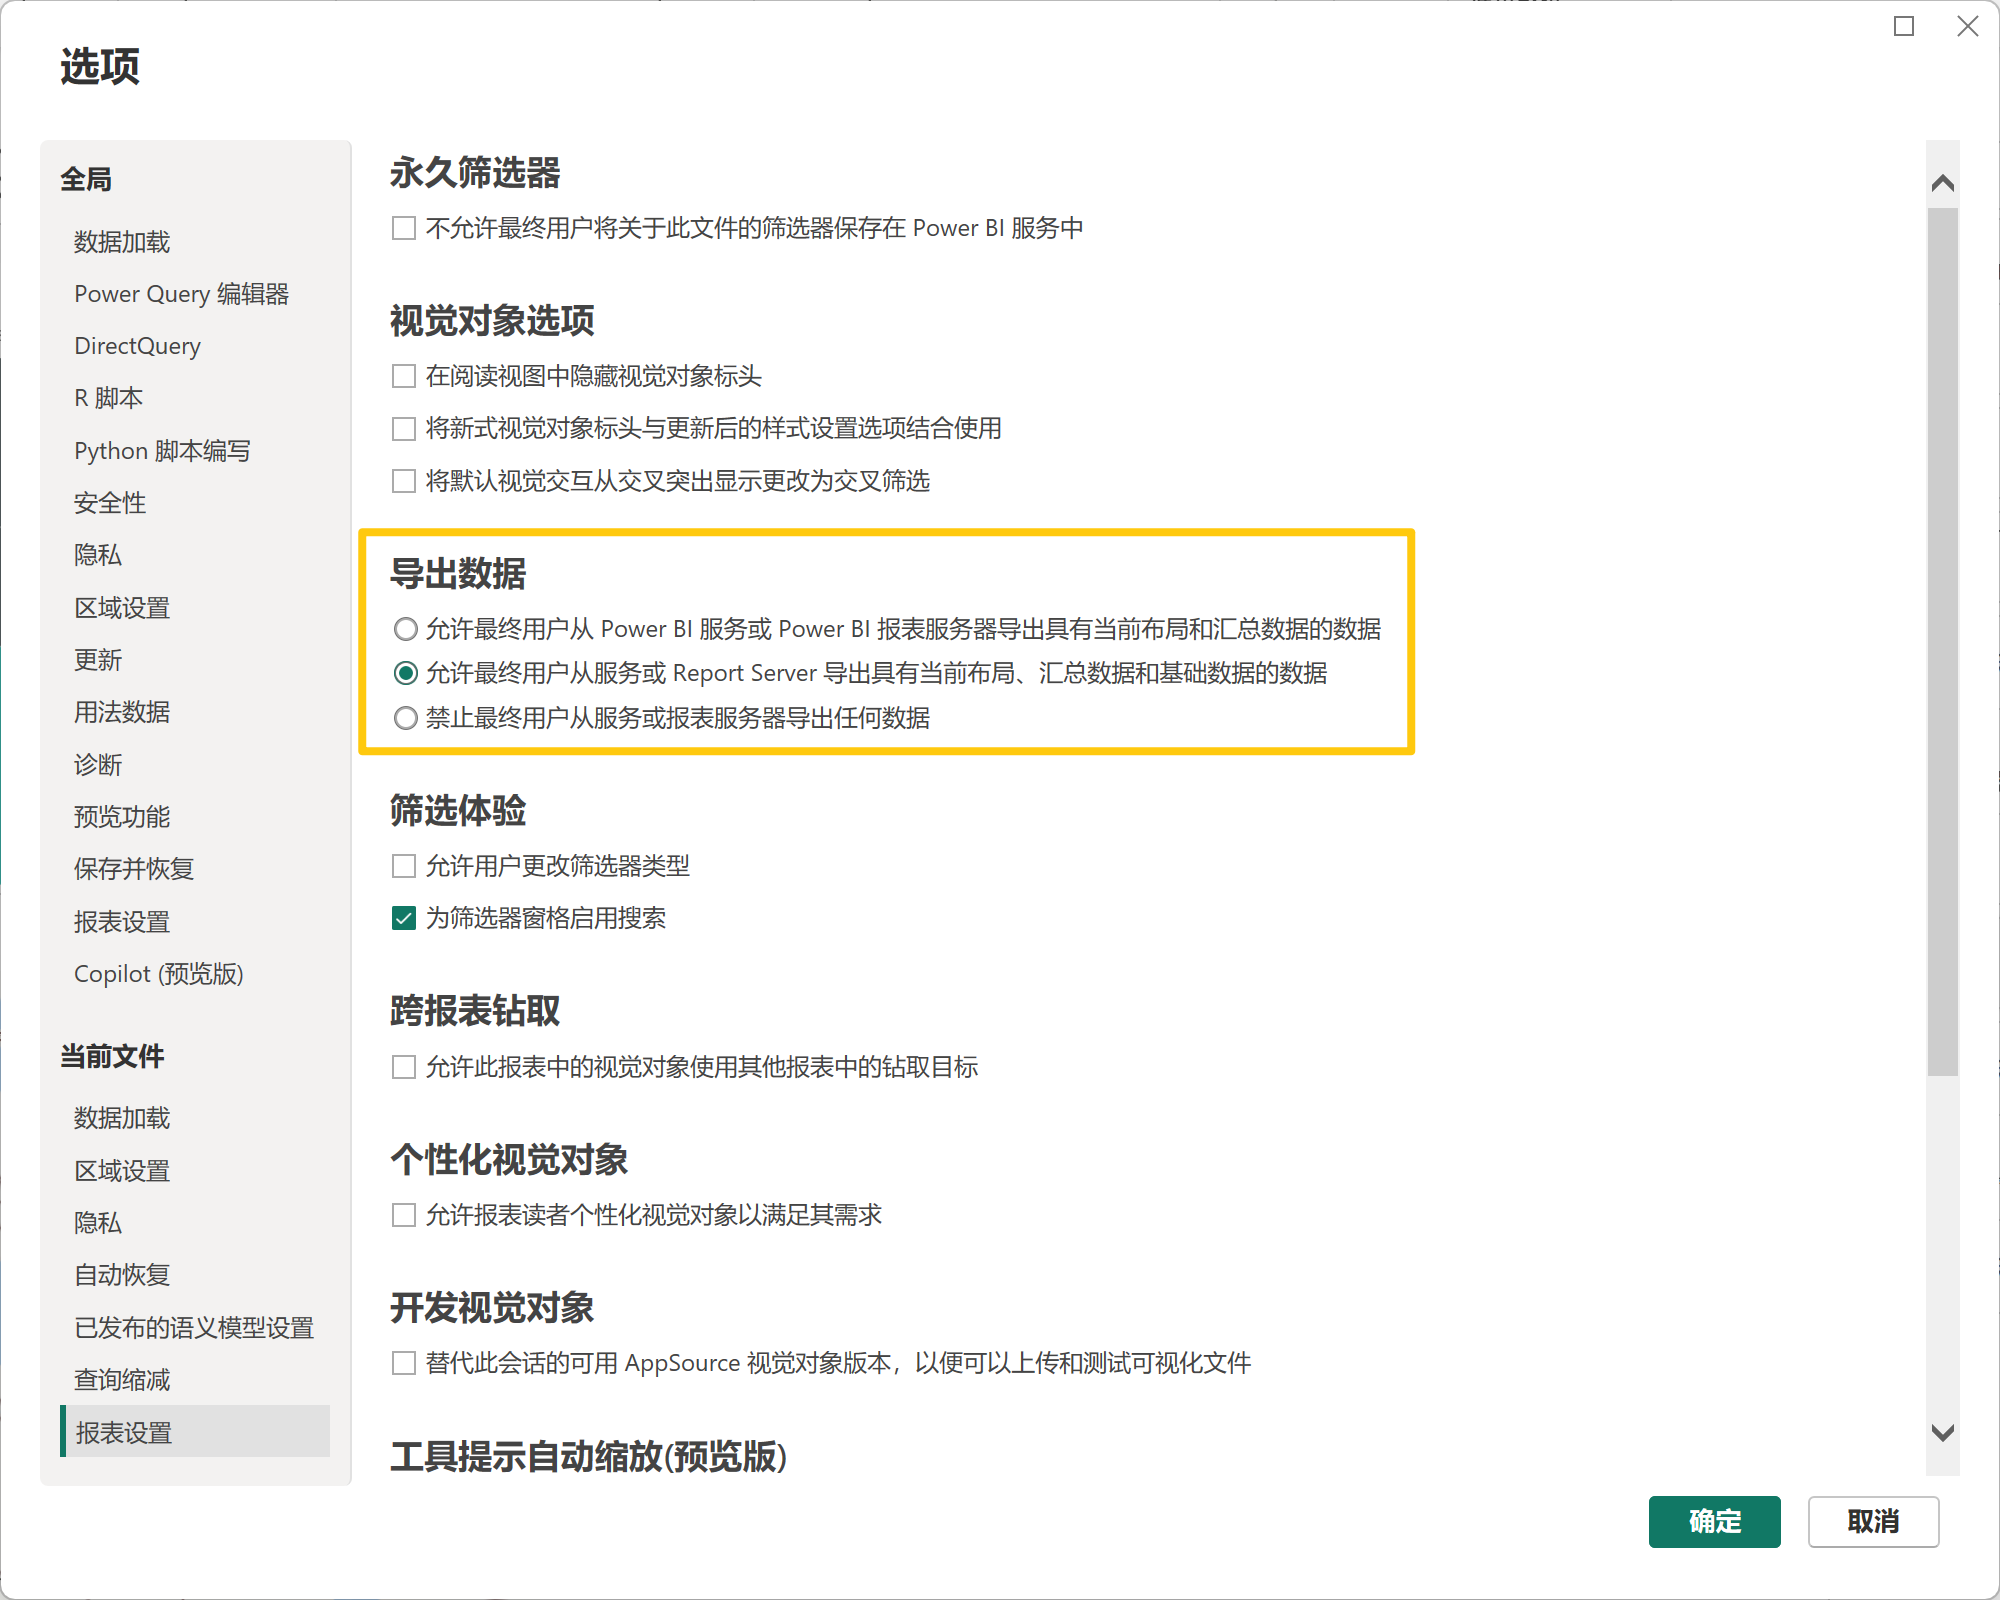
Task: Click the 开发视觉对象 heading
Action: tap(492, 1308)
